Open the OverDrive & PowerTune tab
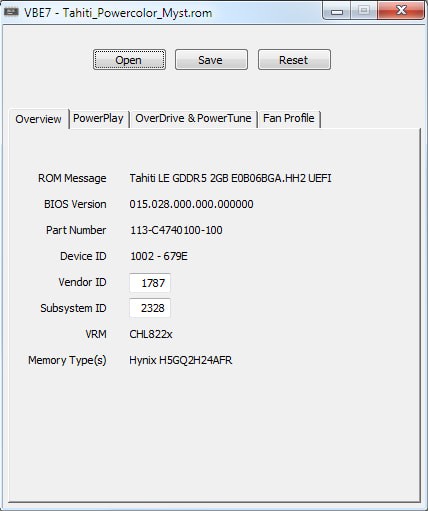 (193, 118)
